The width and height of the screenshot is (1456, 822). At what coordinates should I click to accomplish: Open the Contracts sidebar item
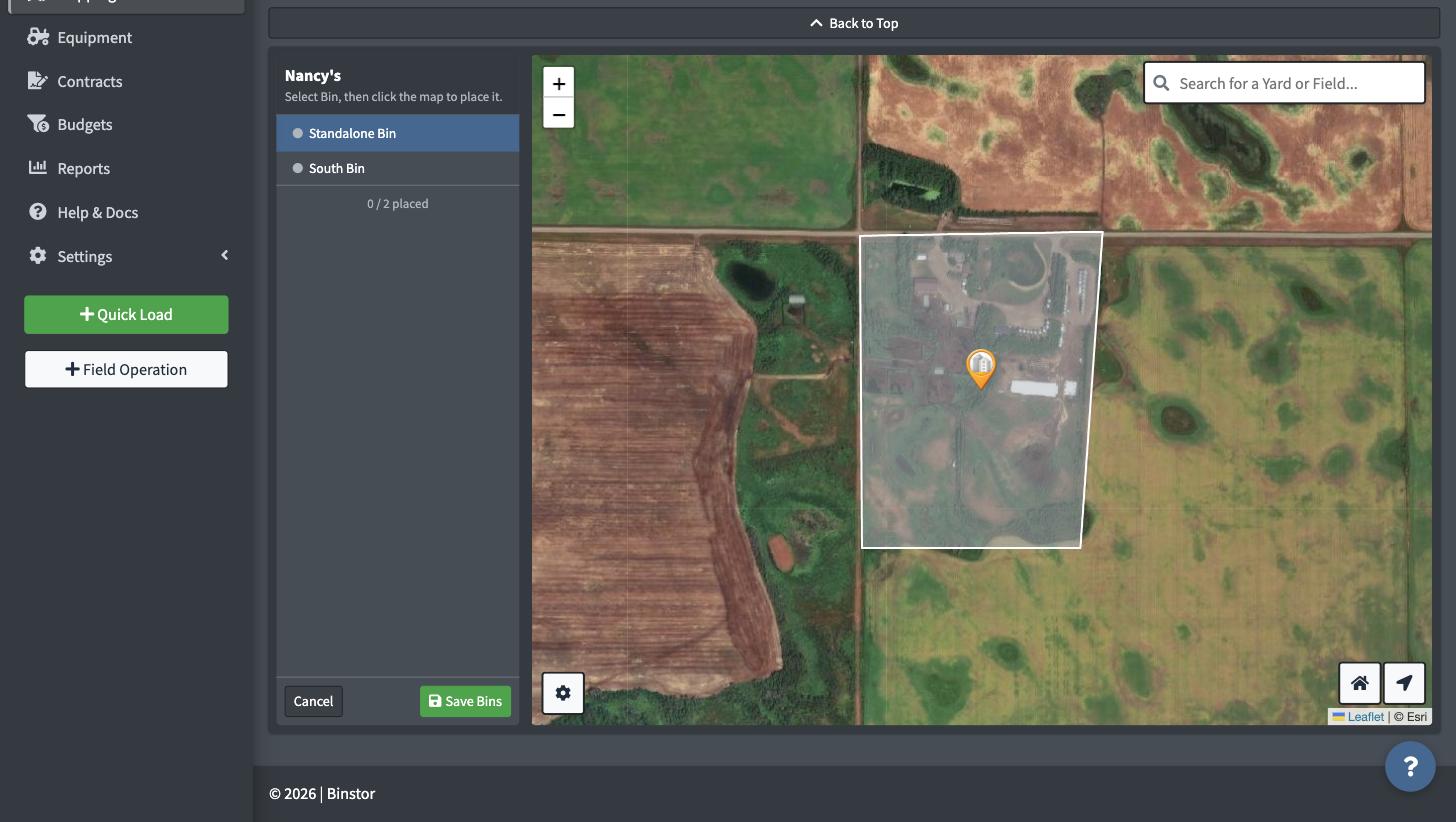coord(89,81)
